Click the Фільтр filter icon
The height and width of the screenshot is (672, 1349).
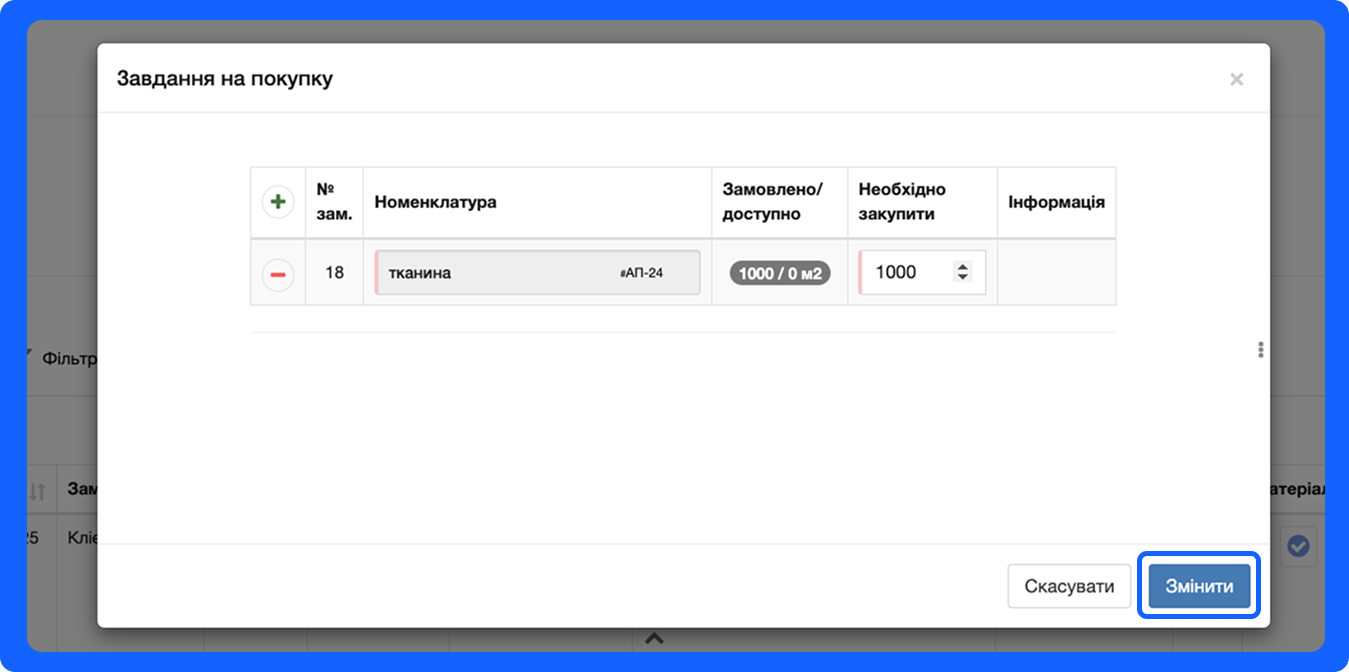[x=30, y=356]
